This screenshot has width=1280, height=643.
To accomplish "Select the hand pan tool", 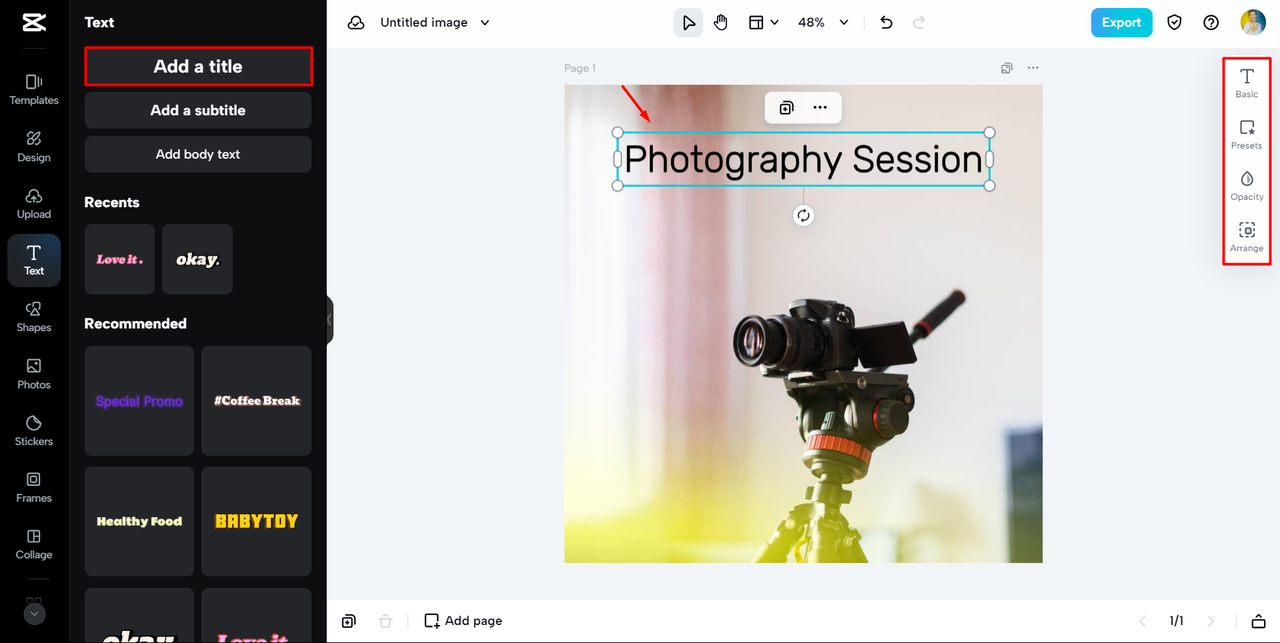I will point(721,22).
